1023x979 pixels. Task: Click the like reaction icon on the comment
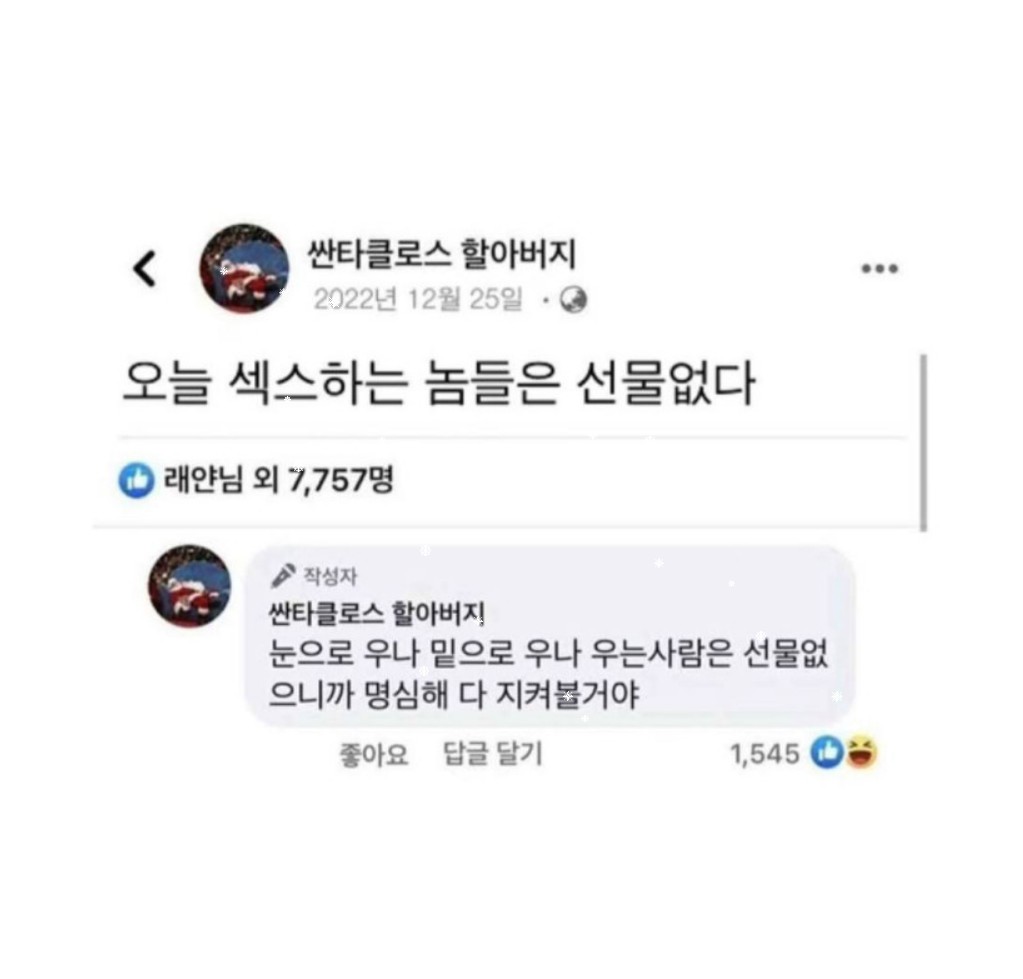click(827, 752)
